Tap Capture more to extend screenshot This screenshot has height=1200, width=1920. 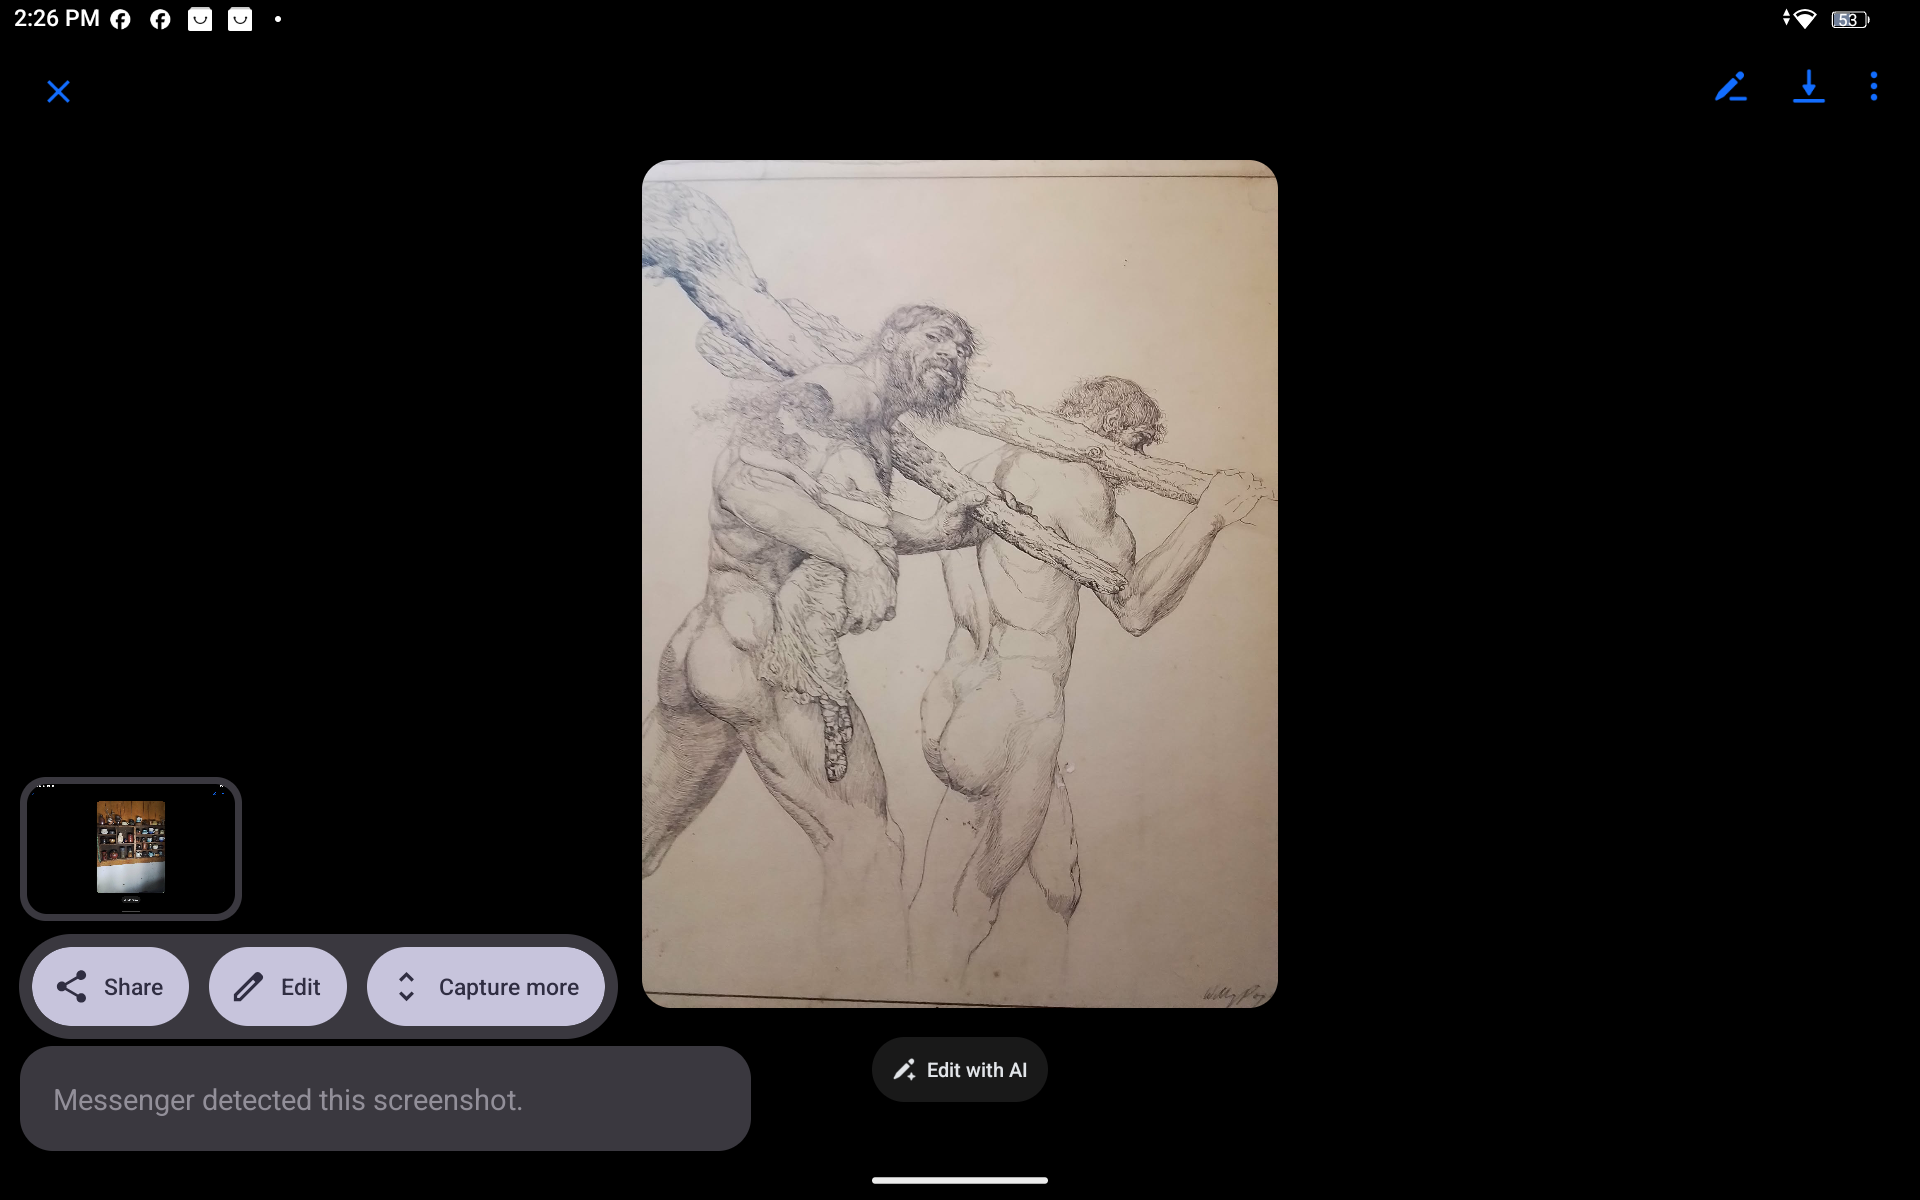tap(486, 987)
